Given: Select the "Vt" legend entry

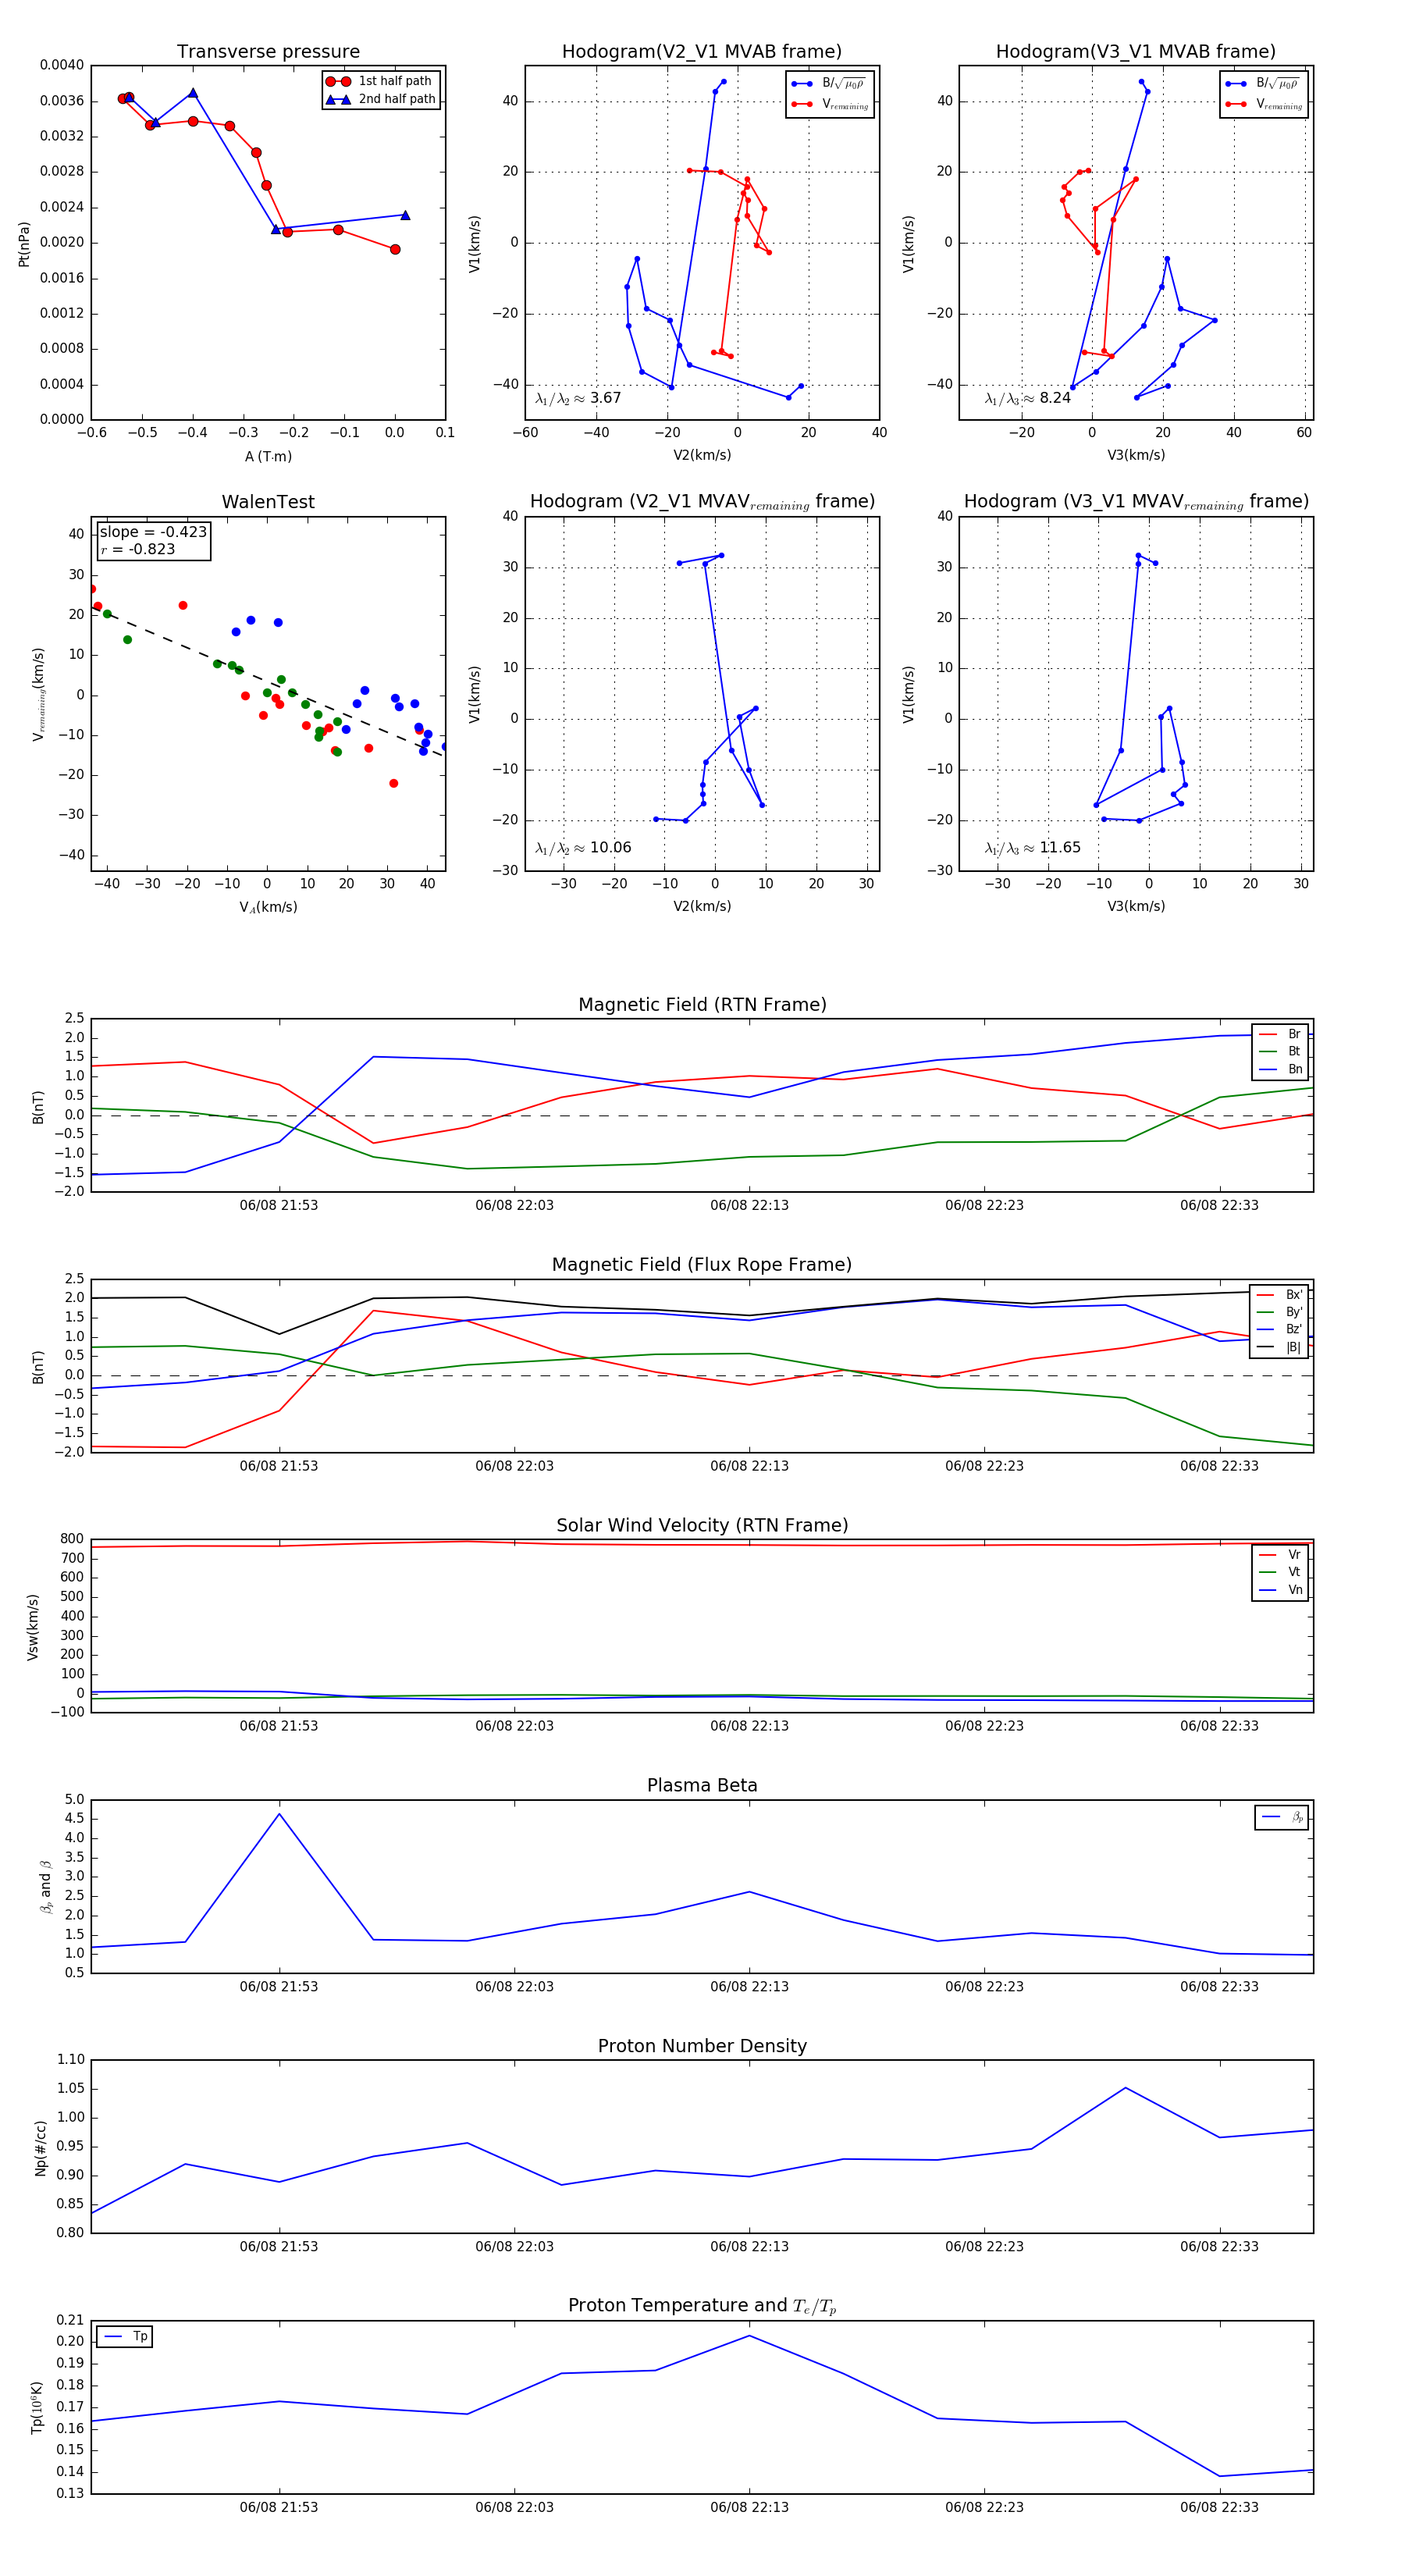Looking at the screenshot, I should point(1281,1572).
